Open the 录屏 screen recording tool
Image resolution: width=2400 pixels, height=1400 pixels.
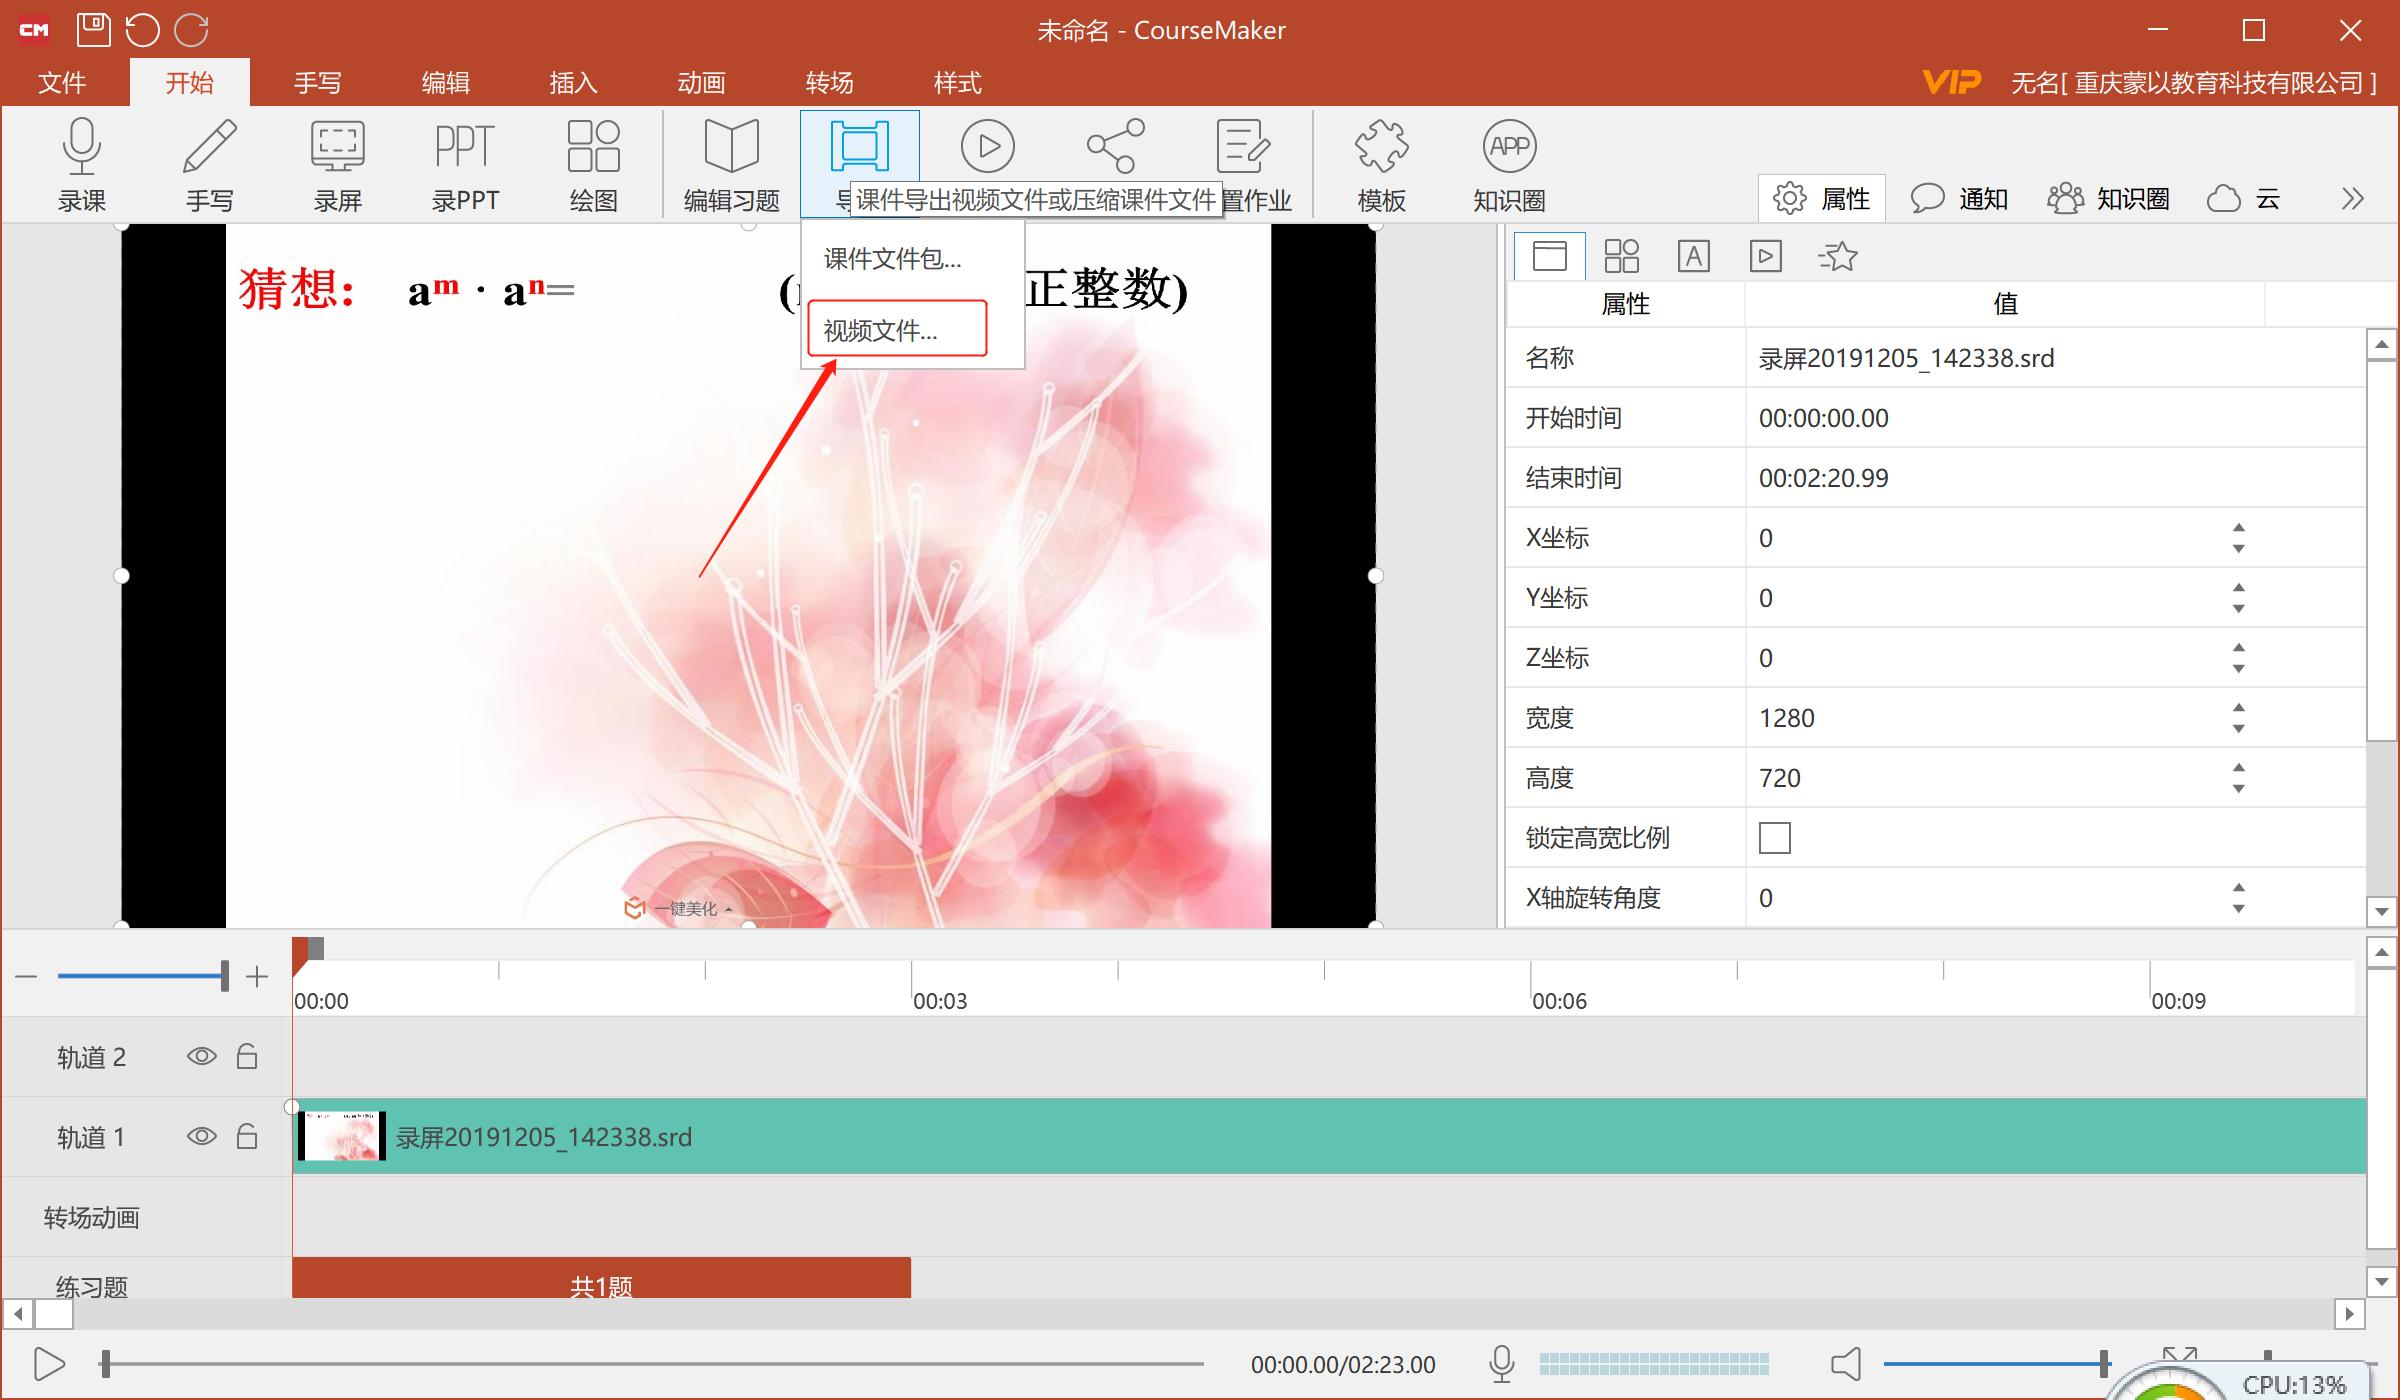[x=336, y=165]
